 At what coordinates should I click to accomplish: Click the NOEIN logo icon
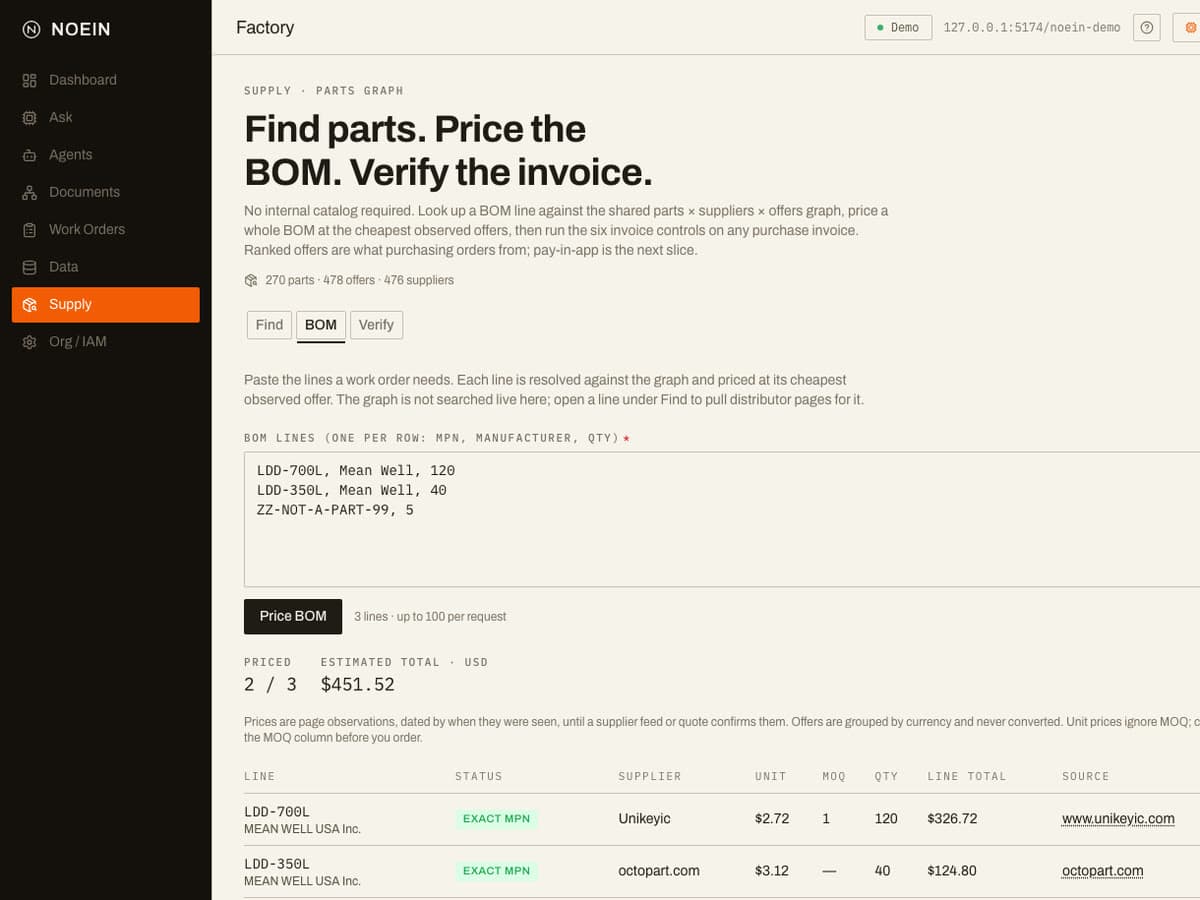[32, 29]
